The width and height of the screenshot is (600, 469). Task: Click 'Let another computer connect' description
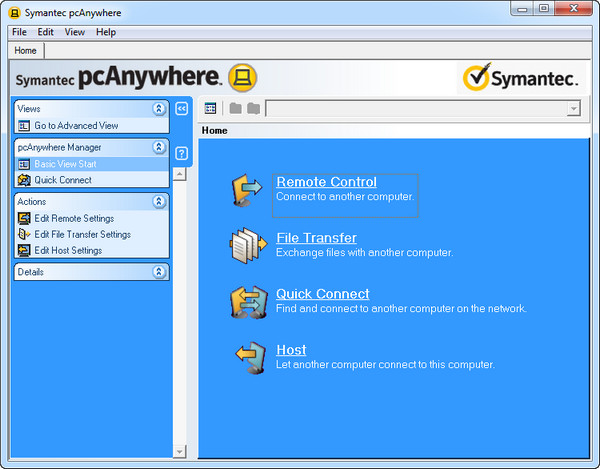pos(385,364)
